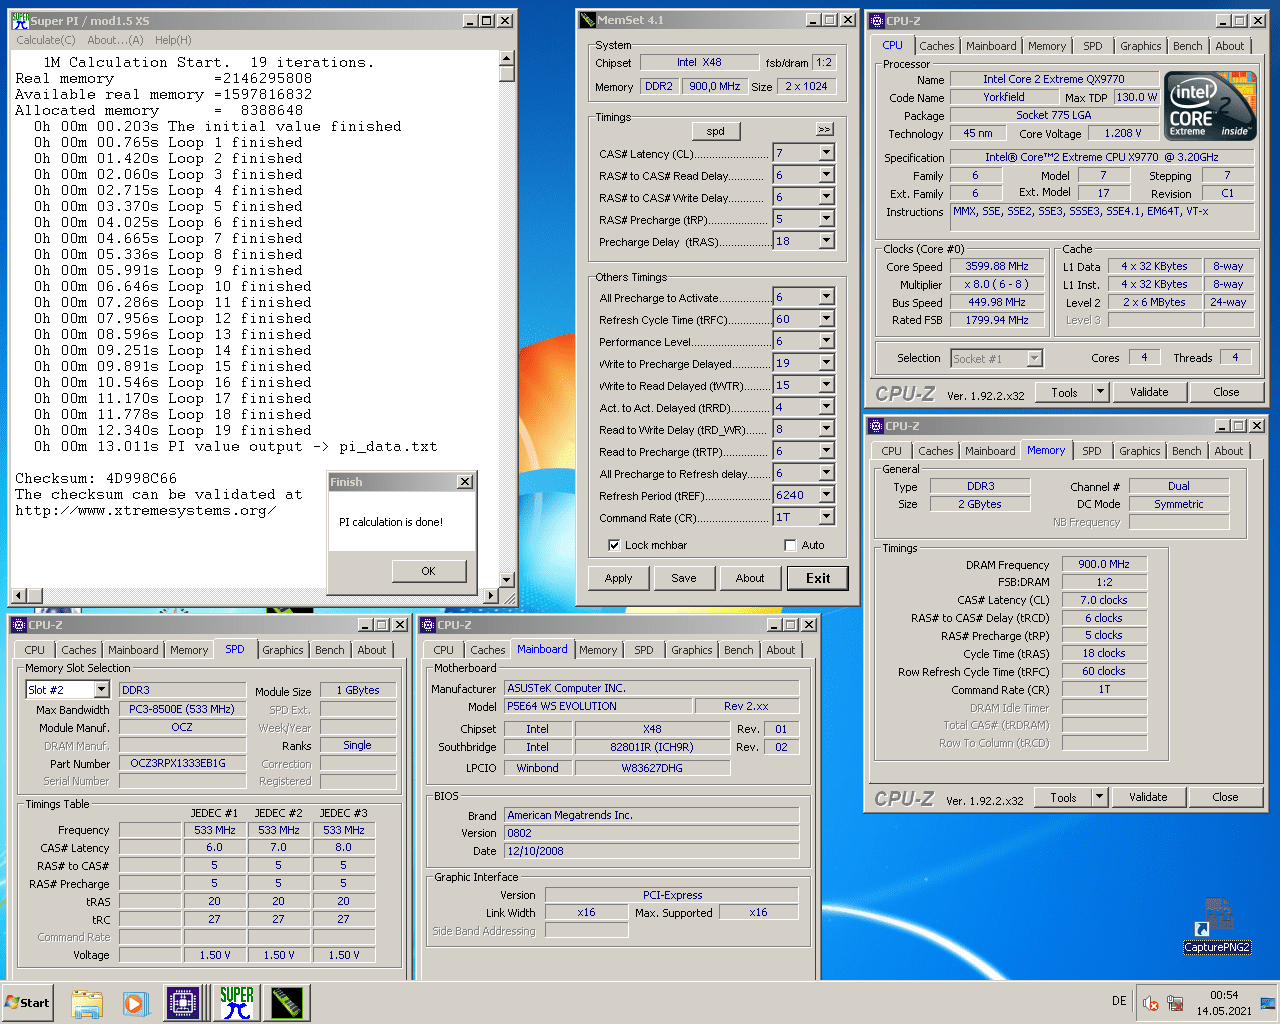Click the MemSet RAM taskbar icon
The image size is (1280, 1024).
(x=288, y=1003)
